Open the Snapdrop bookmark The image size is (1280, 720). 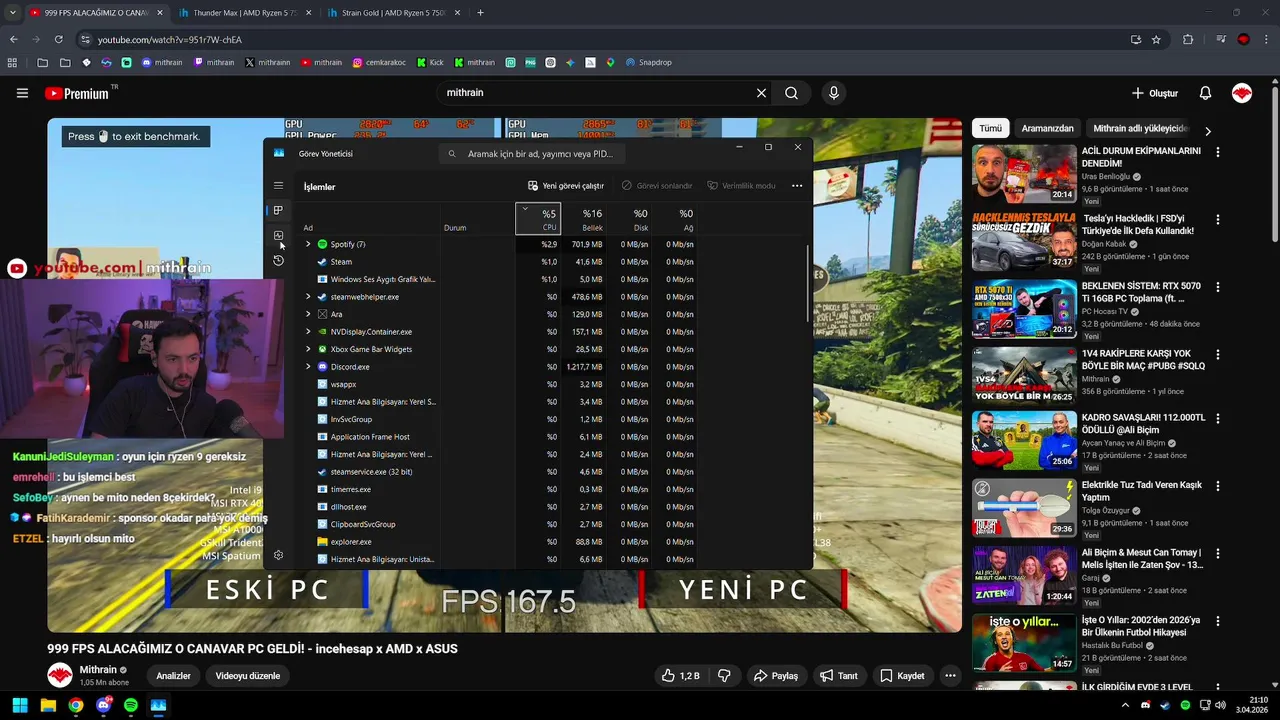pos(648,62)
